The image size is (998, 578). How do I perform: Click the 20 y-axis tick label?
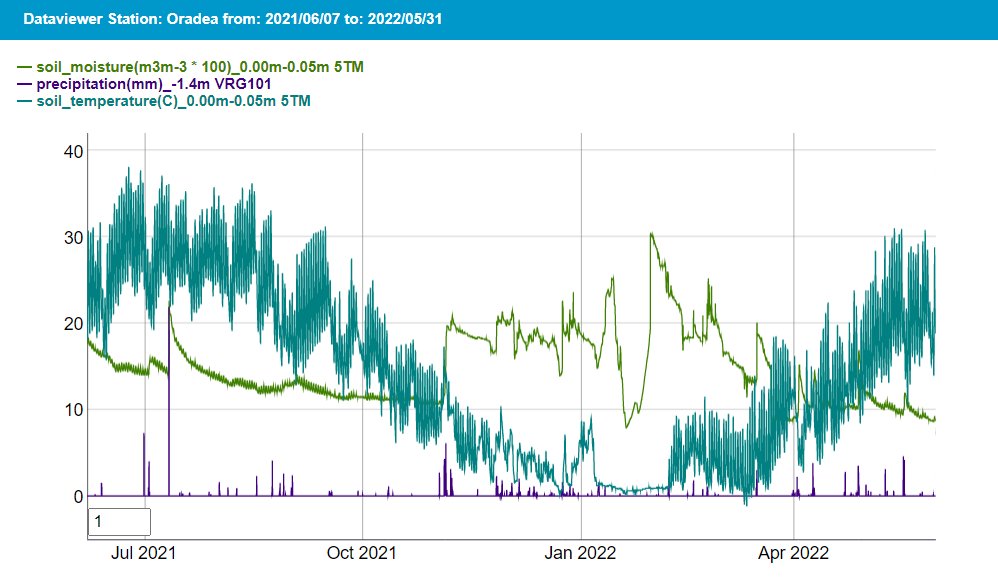74,323
